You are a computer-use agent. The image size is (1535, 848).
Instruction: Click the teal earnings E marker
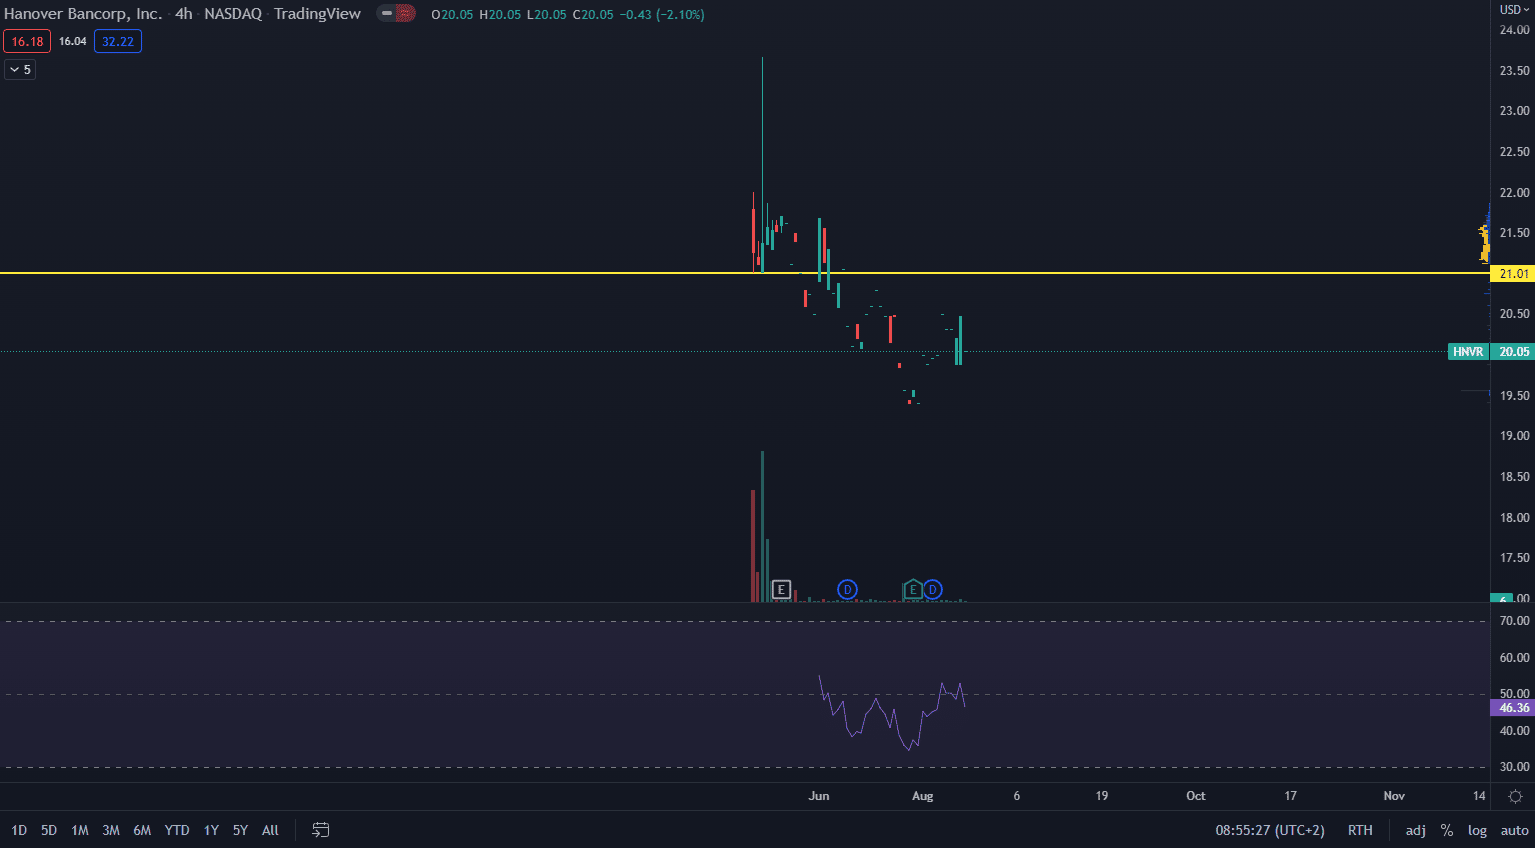point(912,590)
